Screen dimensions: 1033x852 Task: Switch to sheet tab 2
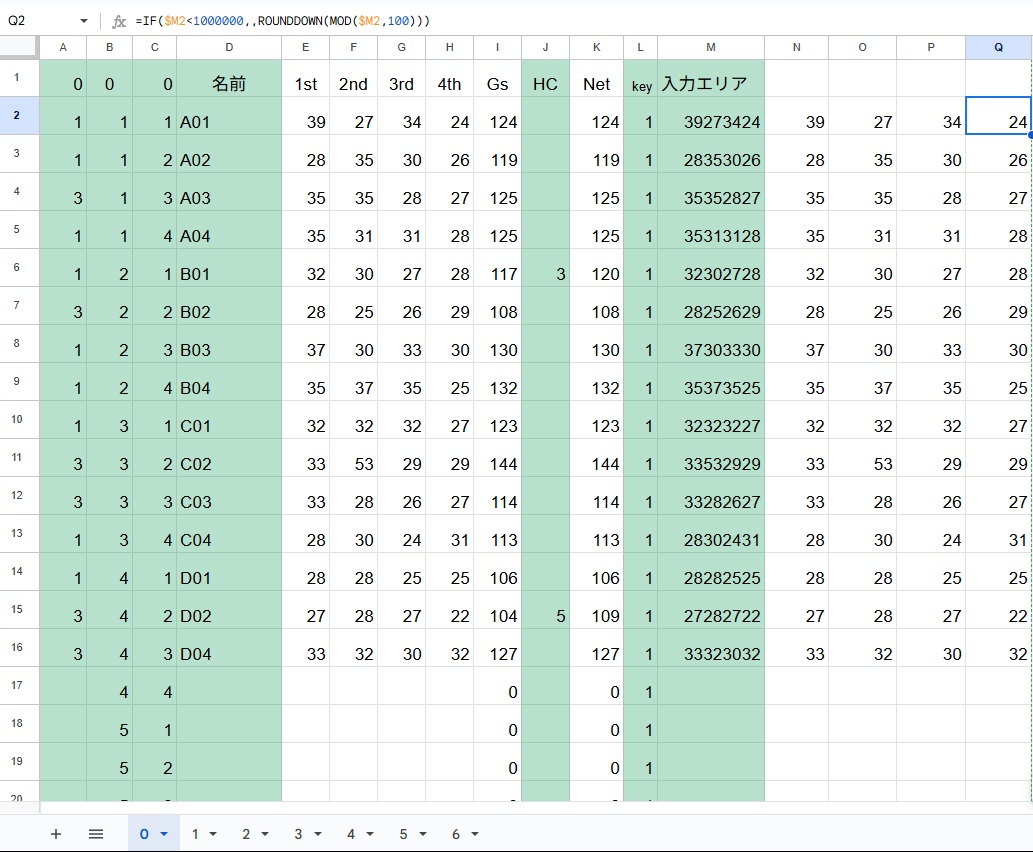(x=246, y=834)
